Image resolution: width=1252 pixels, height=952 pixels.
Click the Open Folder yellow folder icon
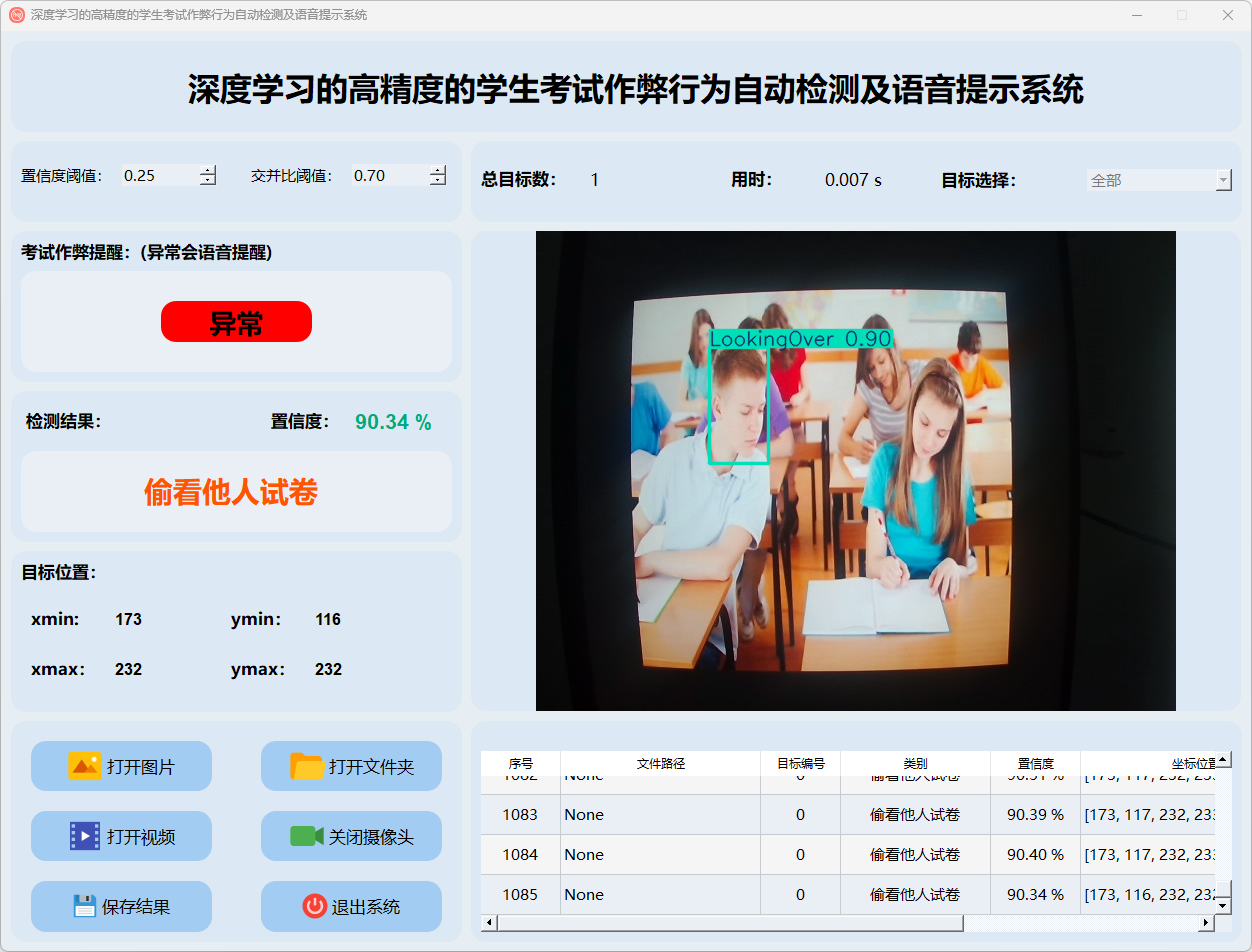307,766
